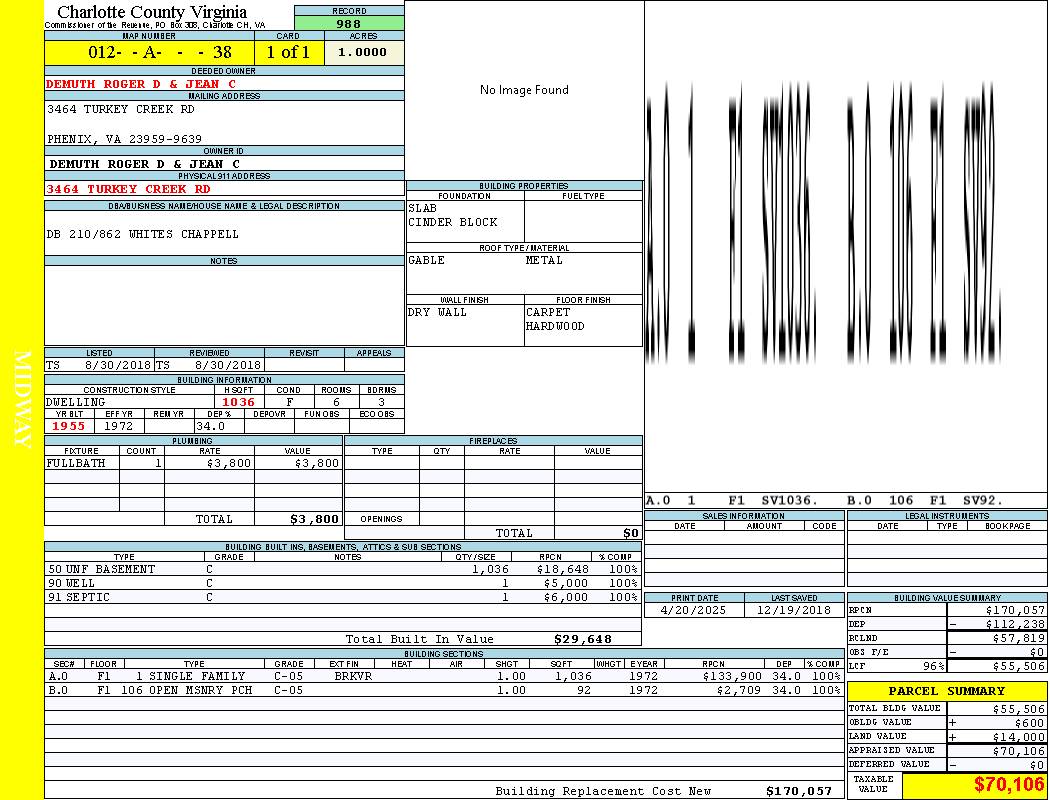
Task: Click the LISTED date 'TS 8/30/2018'
Action: (99, 366)
